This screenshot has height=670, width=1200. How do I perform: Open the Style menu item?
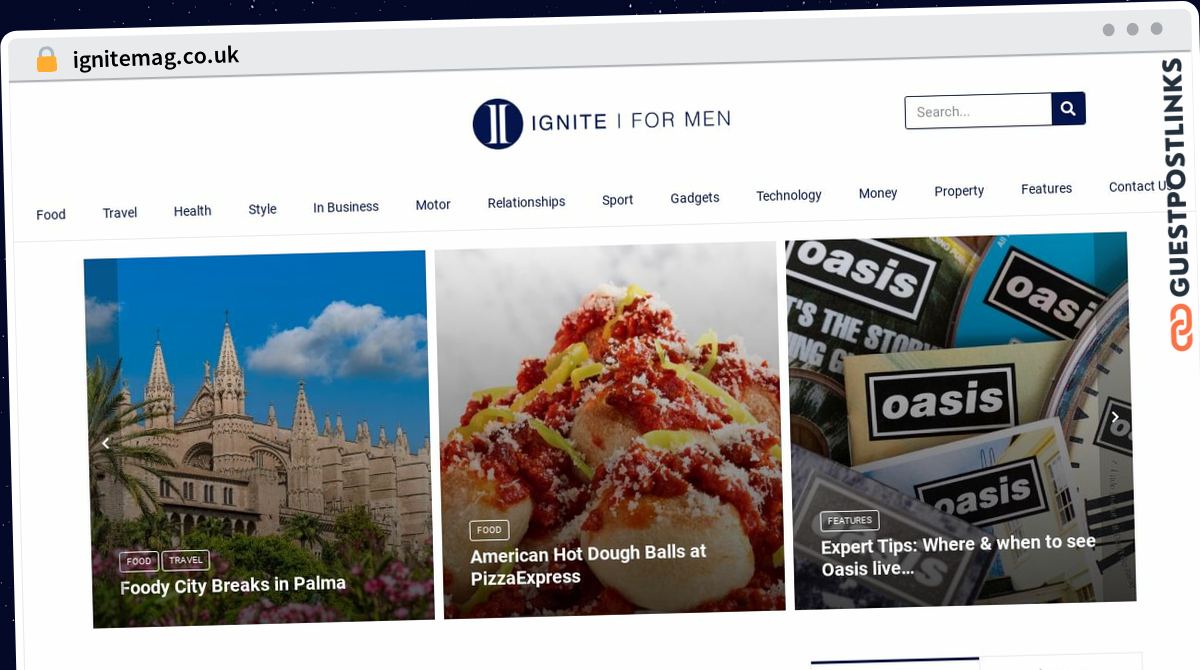coord(262,209)
